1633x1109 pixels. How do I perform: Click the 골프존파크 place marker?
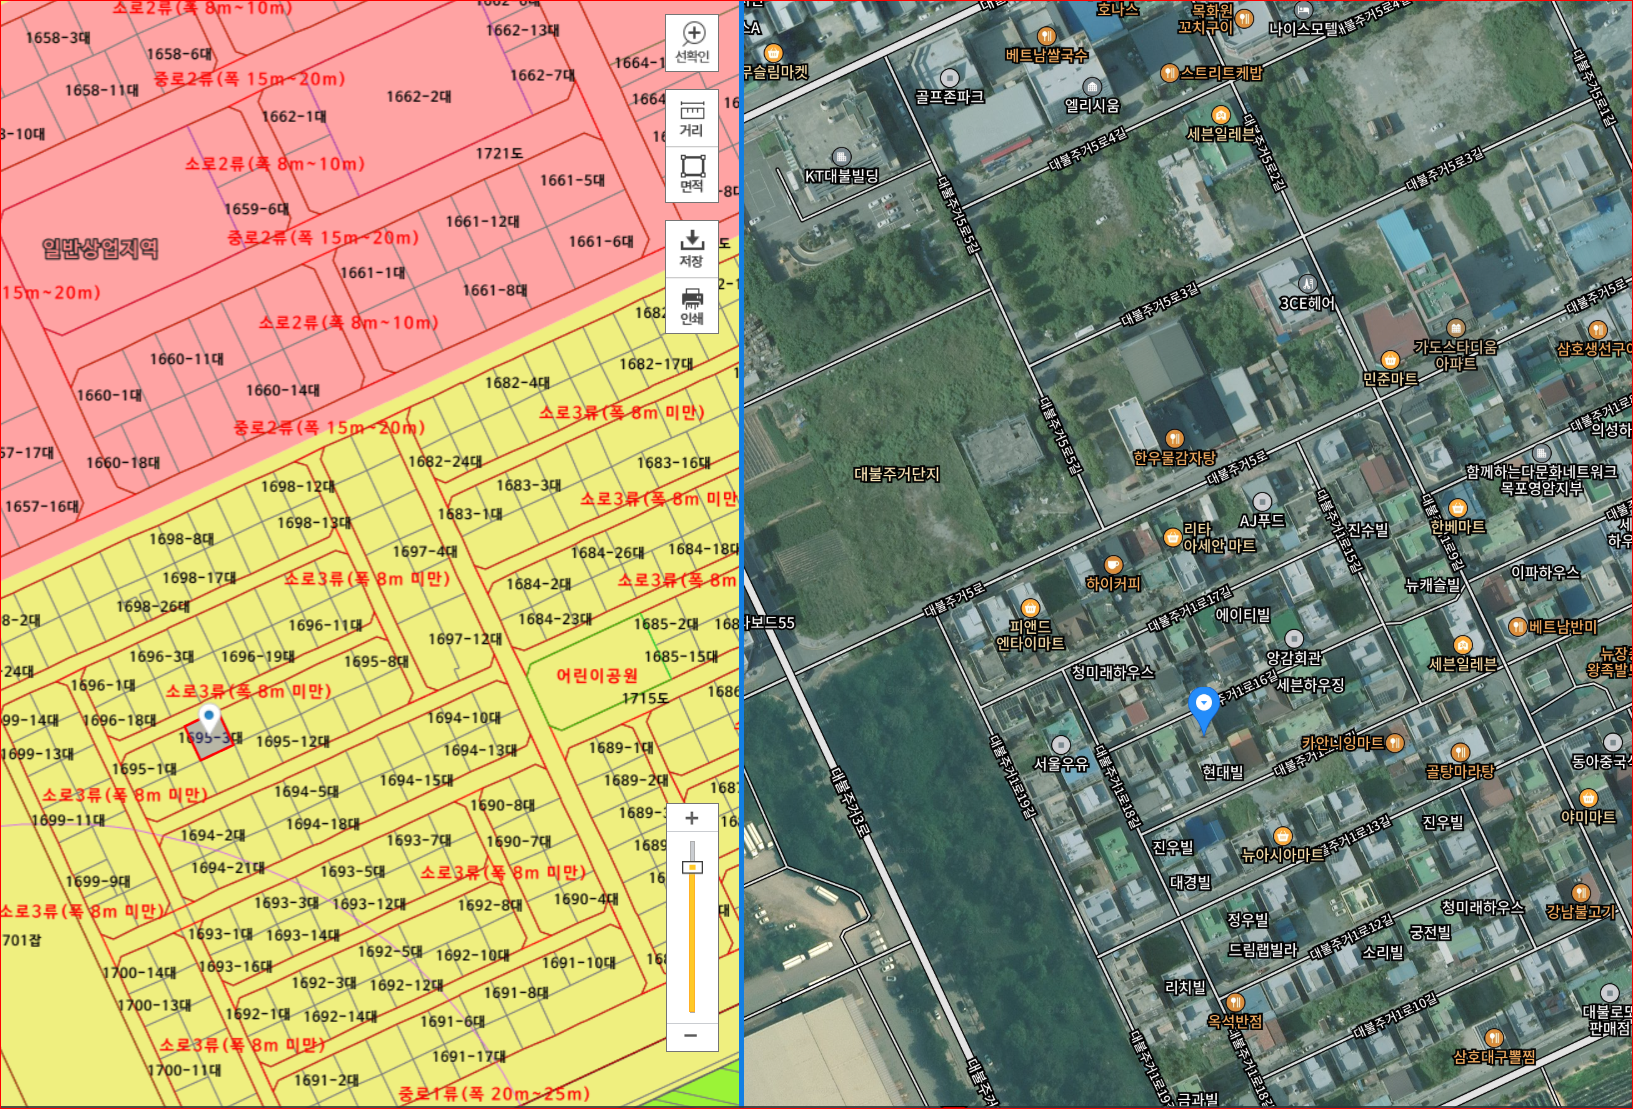950,87
